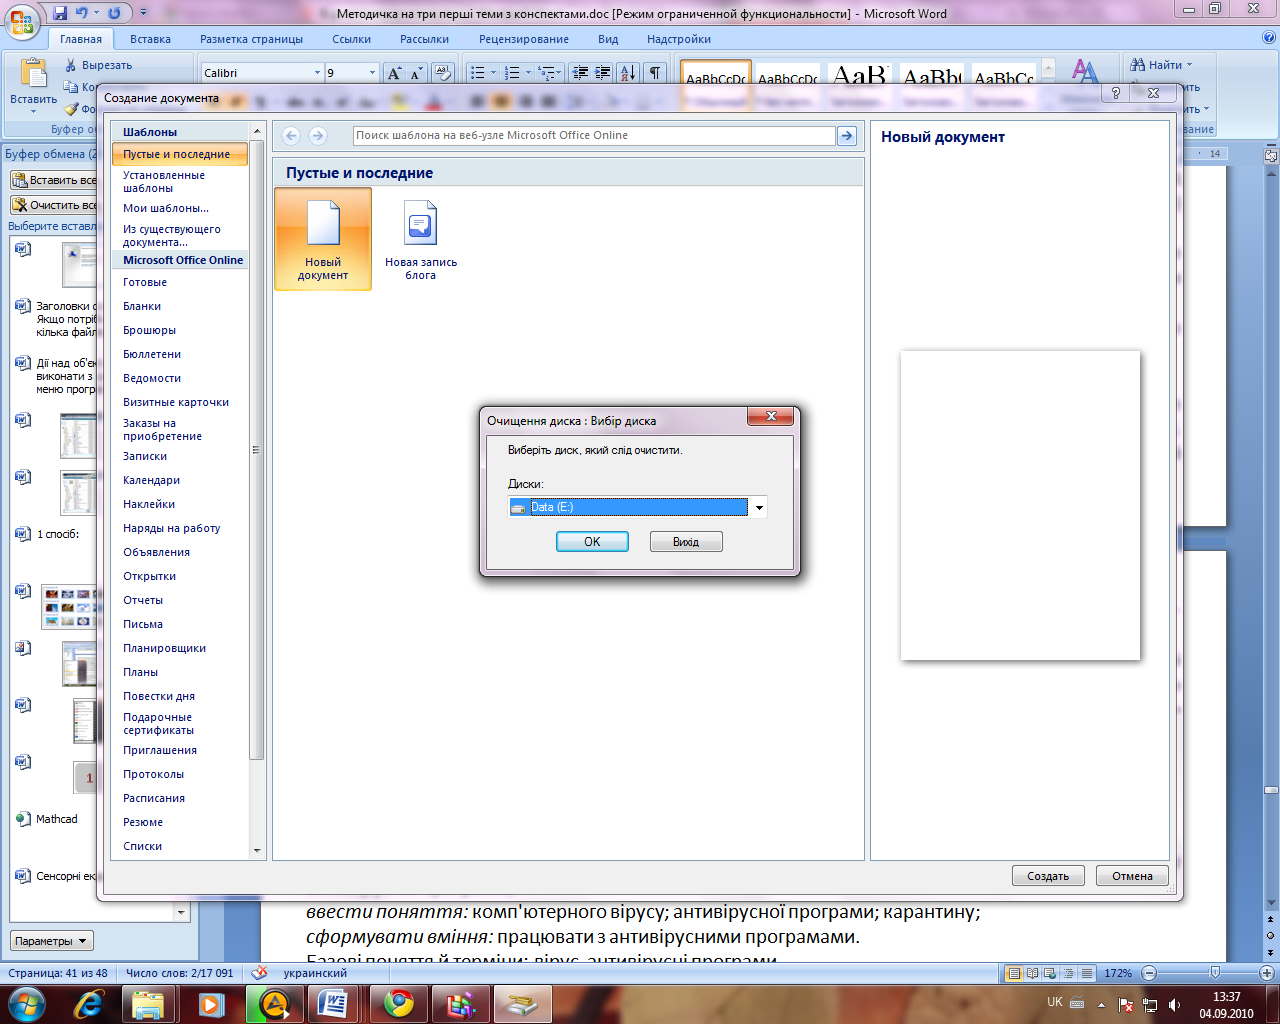Click the Sort icon in ribbon
1280x1024 pixels.
click(x=628, y=73)
